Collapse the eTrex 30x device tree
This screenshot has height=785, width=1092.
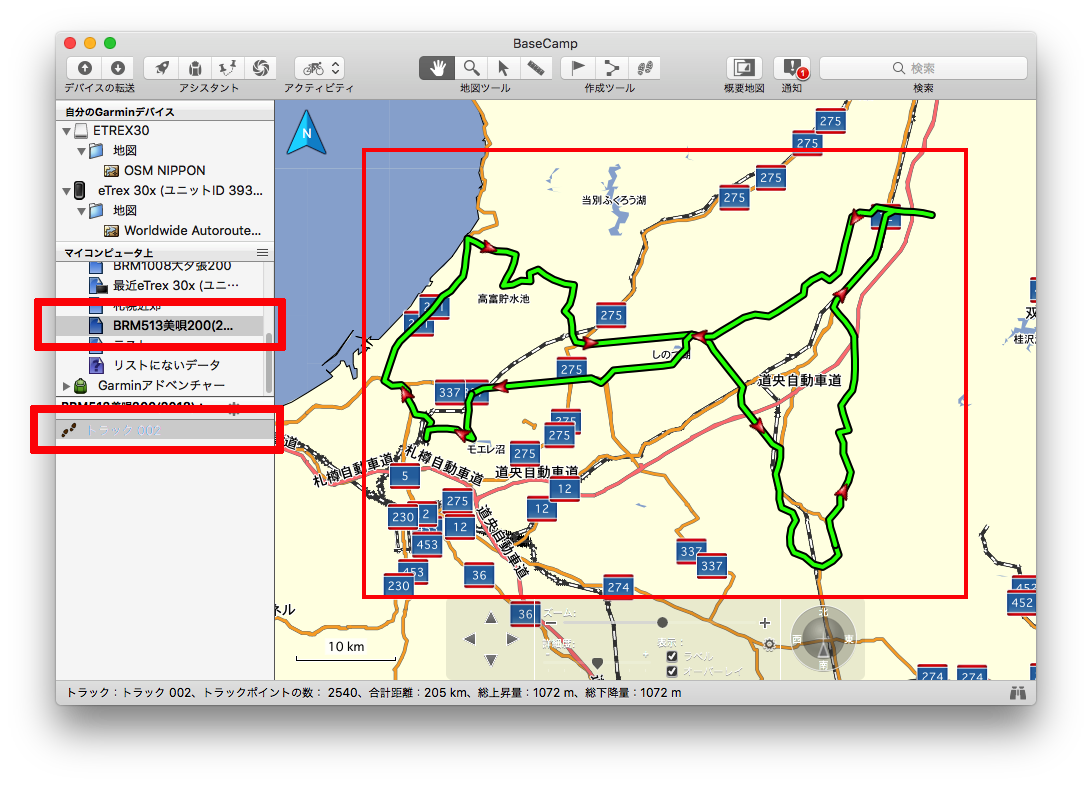click(x=67, y=191)
